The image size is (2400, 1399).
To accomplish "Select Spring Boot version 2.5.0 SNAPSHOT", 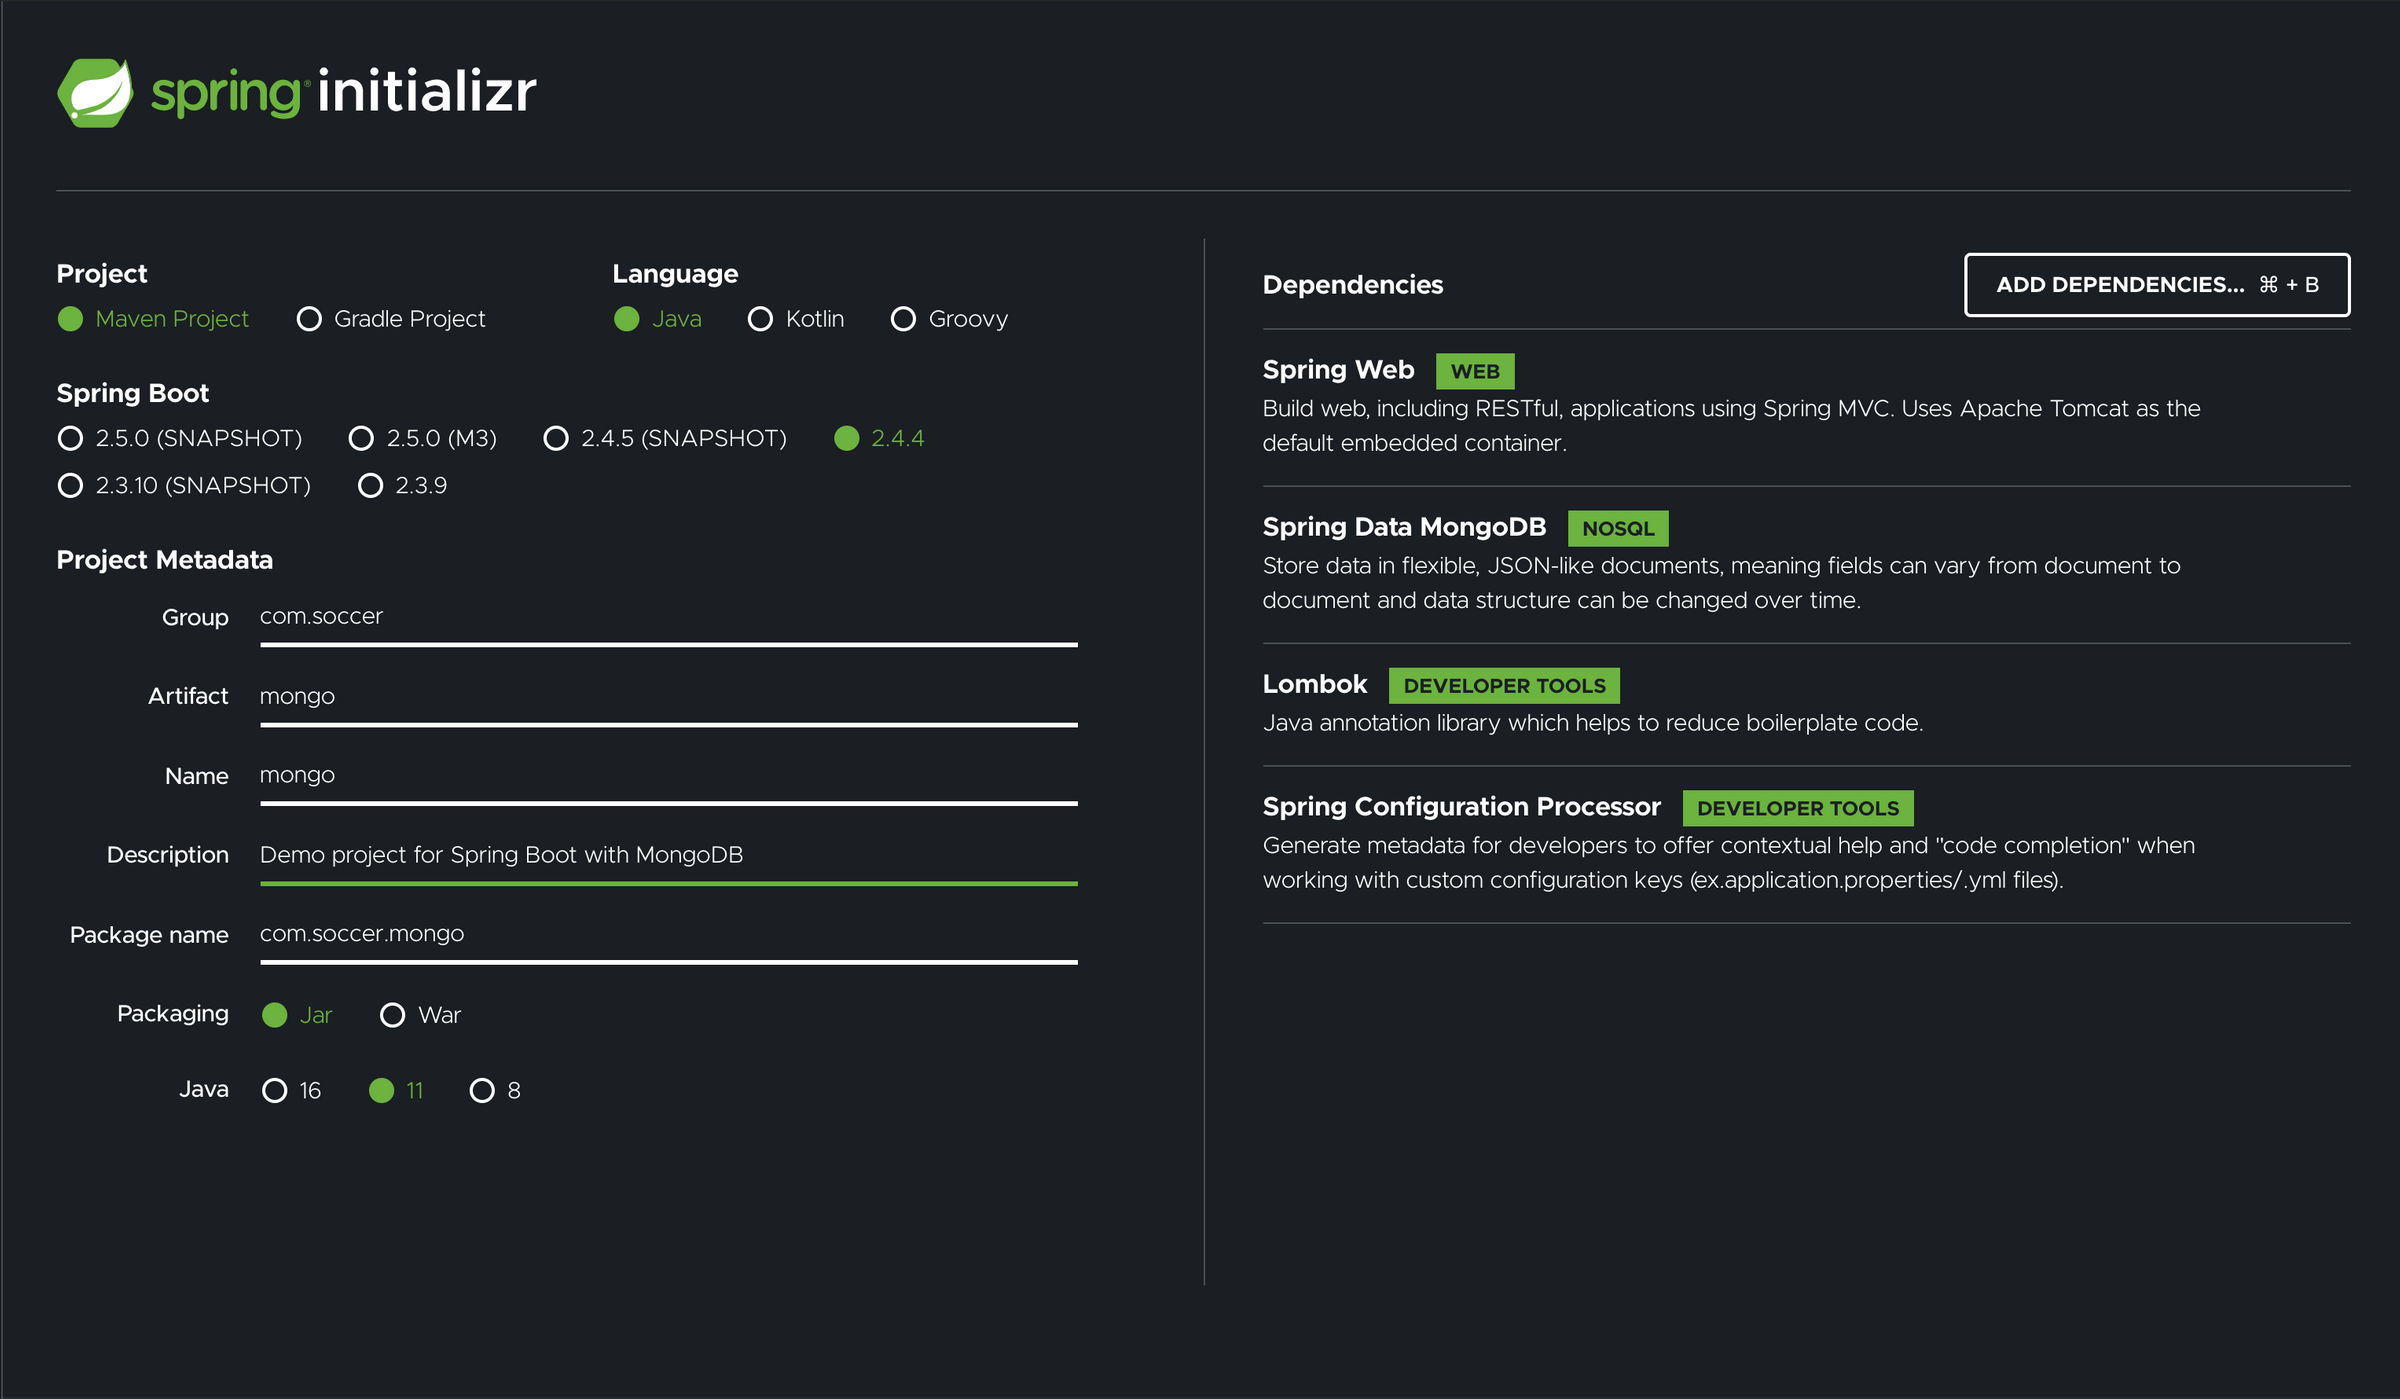I will click(70, 438).
